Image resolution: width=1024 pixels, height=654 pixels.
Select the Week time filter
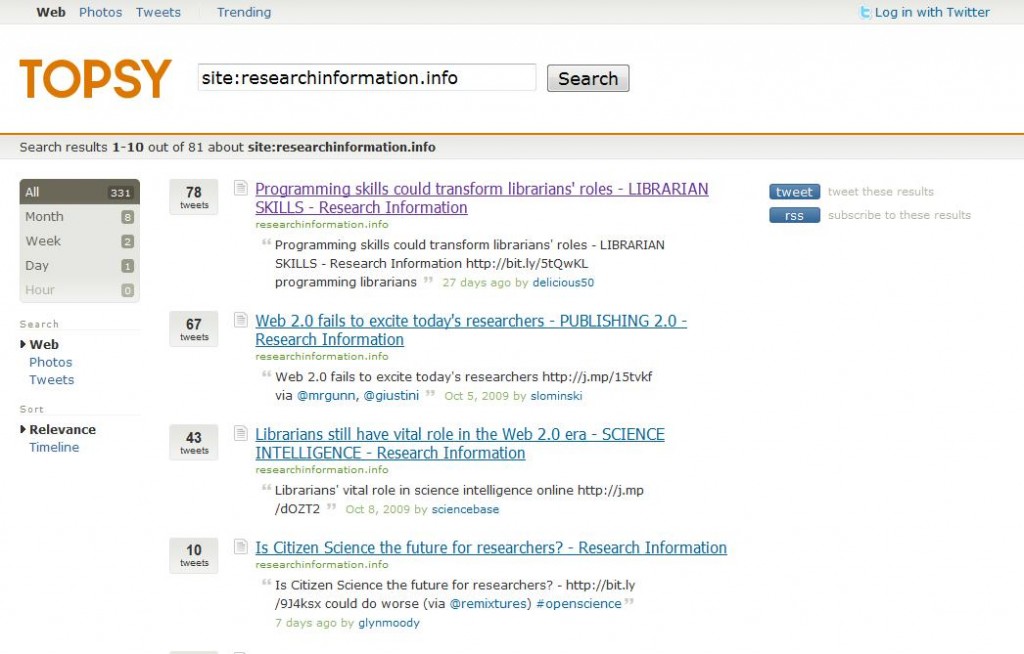(x=80, y=241)
